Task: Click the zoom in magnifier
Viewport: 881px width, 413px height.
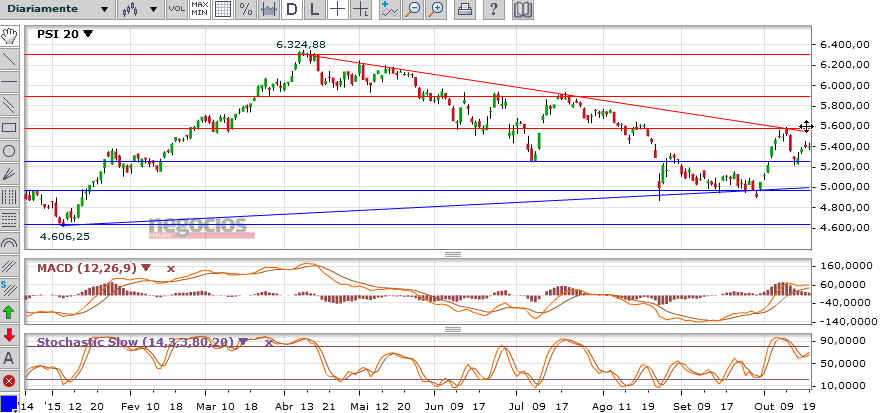Action: pyautogui.click(x=435, y=10)
